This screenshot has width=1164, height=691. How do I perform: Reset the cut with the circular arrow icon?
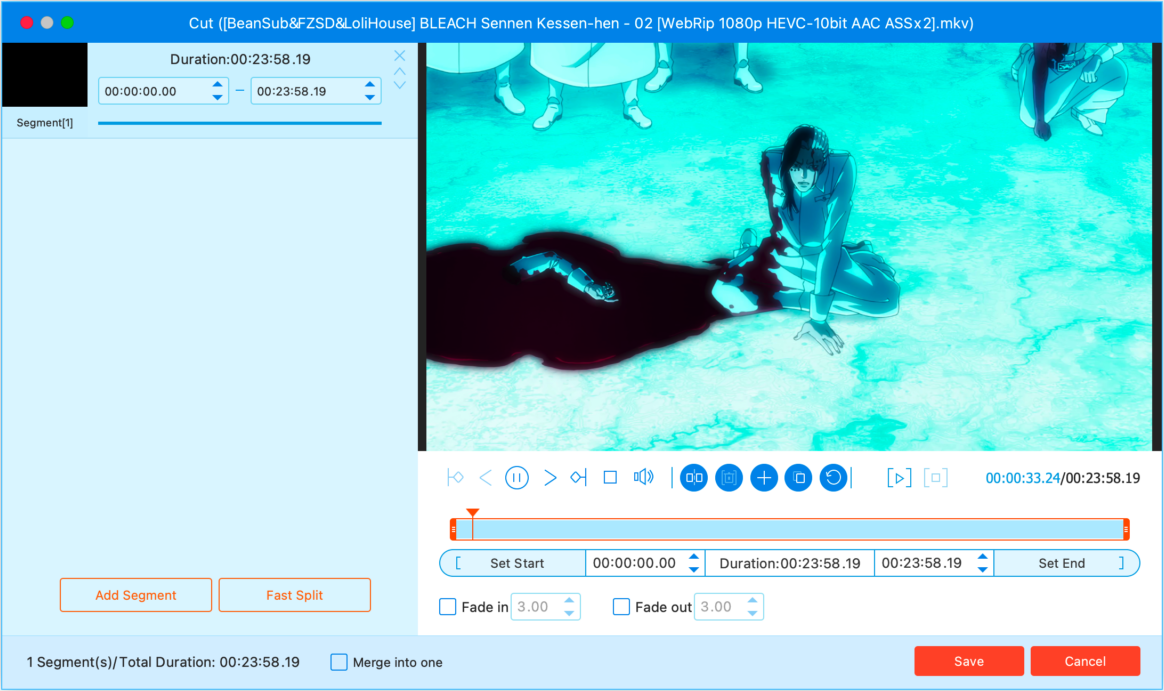pos(834,477)
